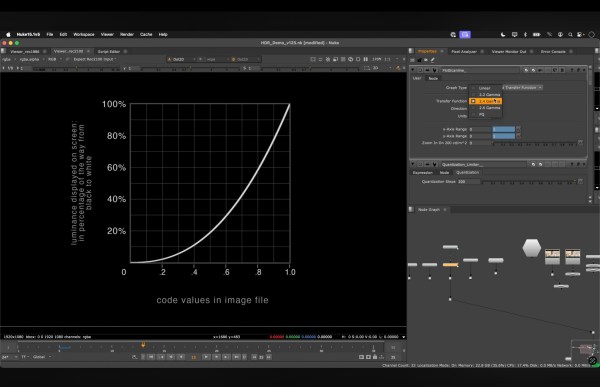Click the play forward button in timeline

[x=206, y=357]
